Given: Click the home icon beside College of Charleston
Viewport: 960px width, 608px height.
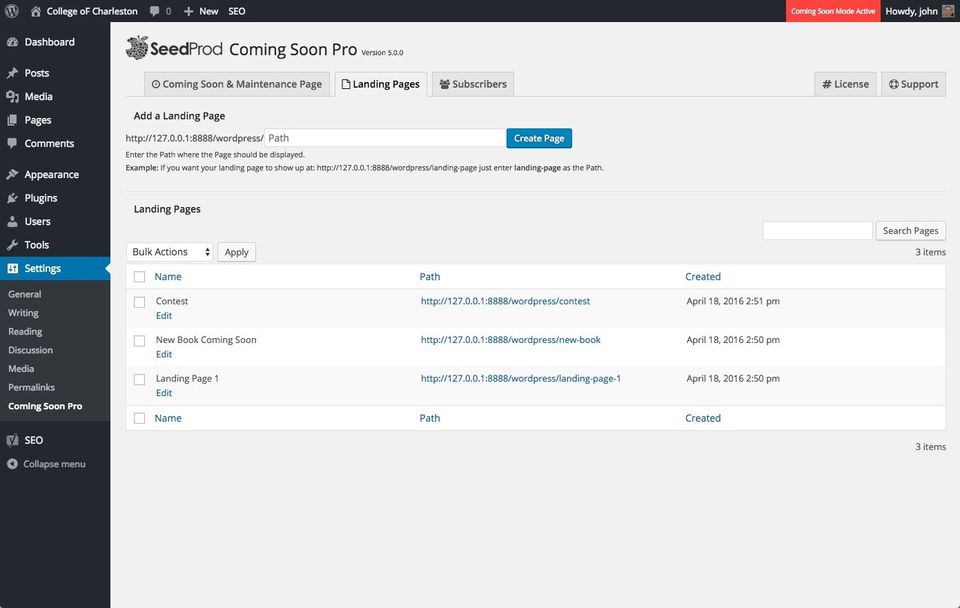Looking at the screenshot, I should coord(36,11).
